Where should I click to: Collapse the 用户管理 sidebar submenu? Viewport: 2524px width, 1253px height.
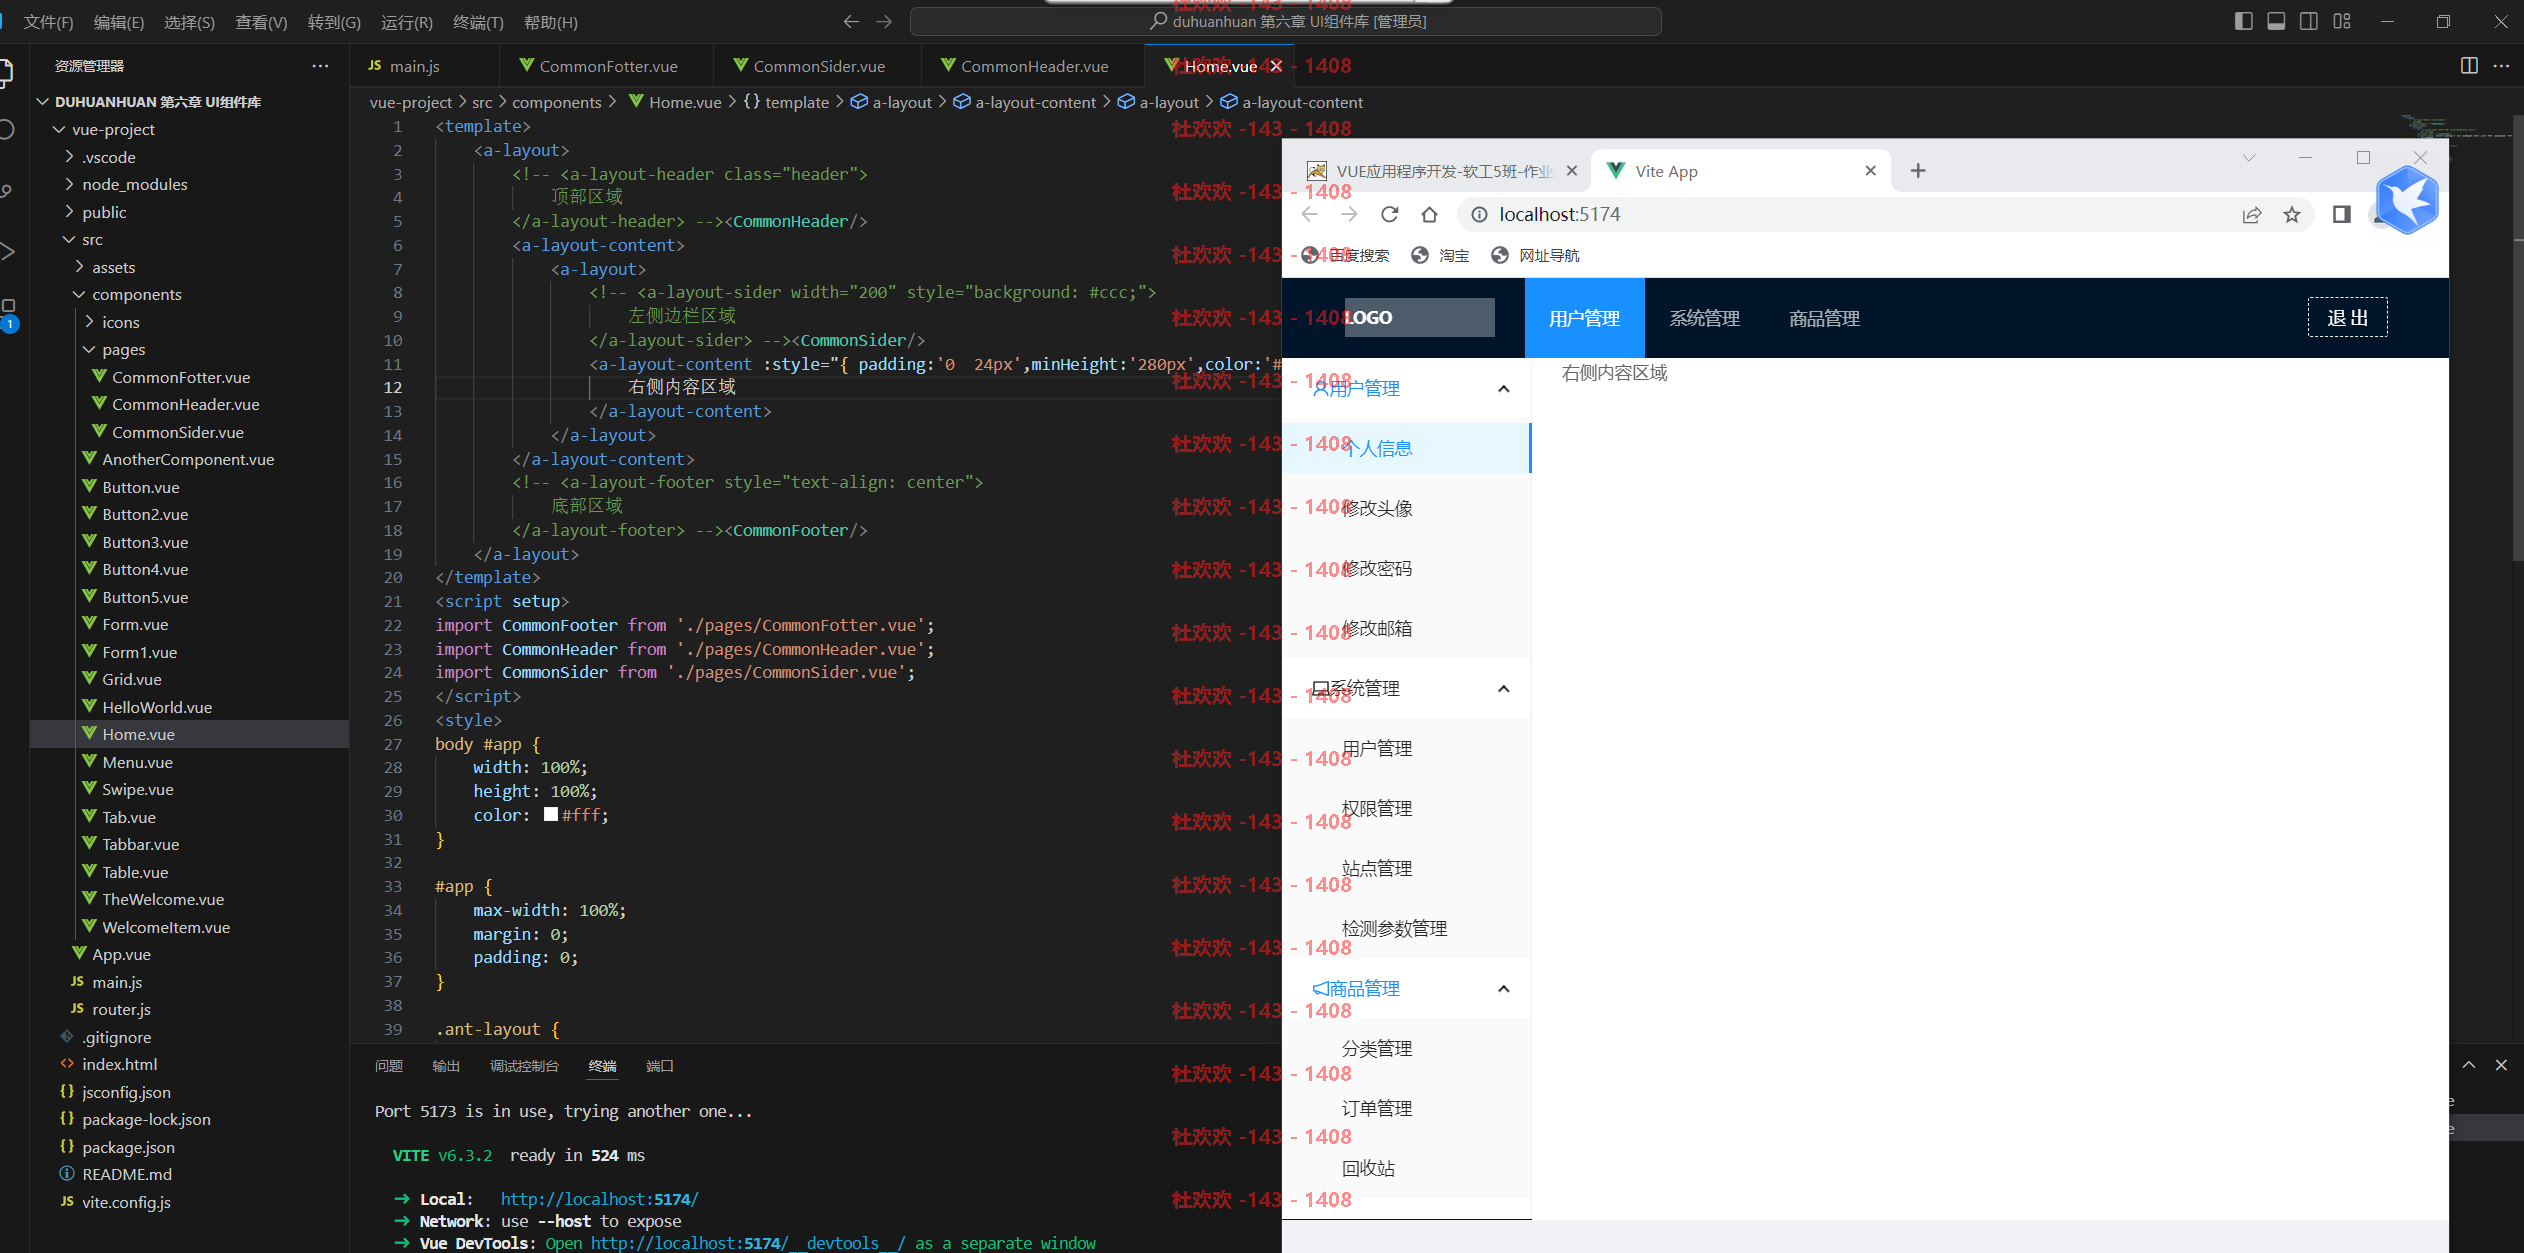[x=1406, y=388]
